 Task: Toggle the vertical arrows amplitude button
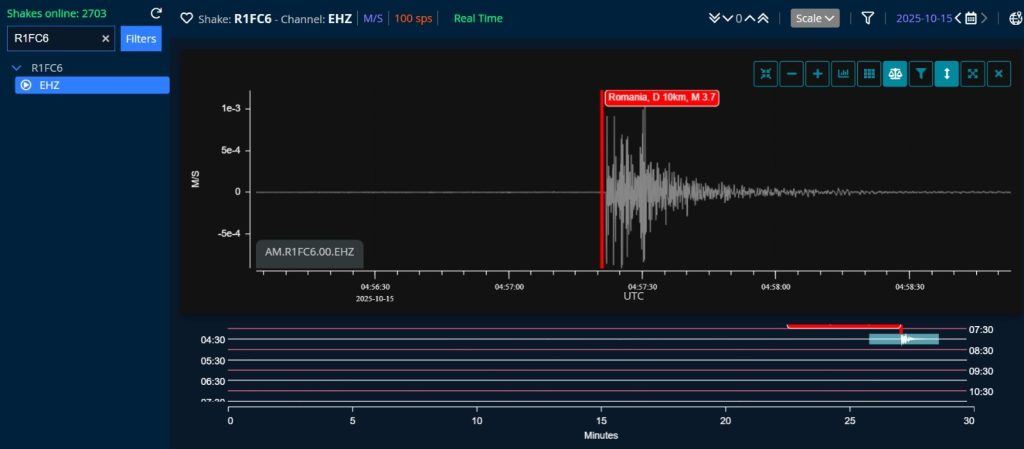click(947, 73)
